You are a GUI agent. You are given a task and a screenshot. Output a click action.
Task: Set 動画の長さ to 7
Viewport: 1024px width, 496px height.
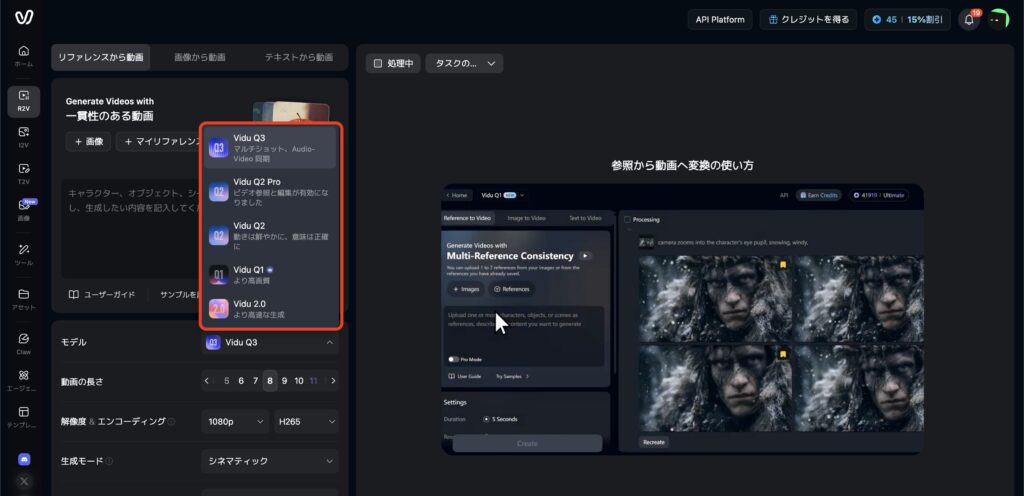(255, 381)
